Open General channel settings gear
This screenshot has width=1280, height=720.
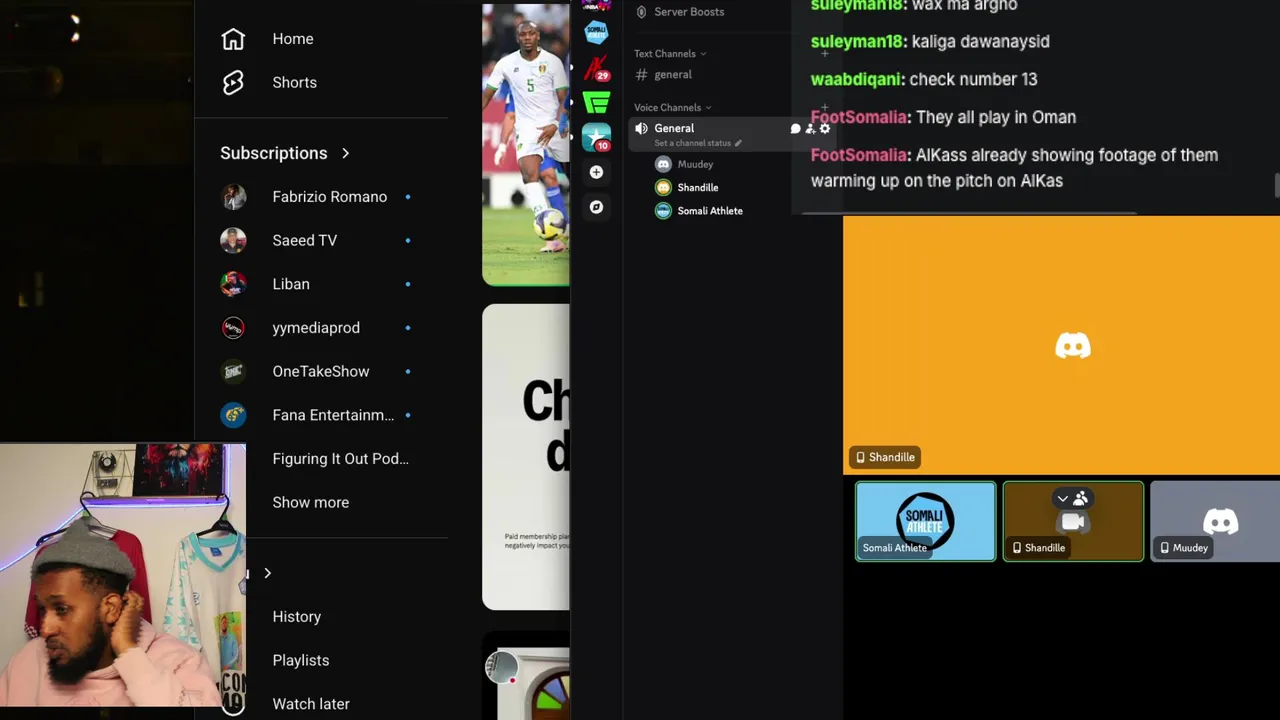click(825, 129)
